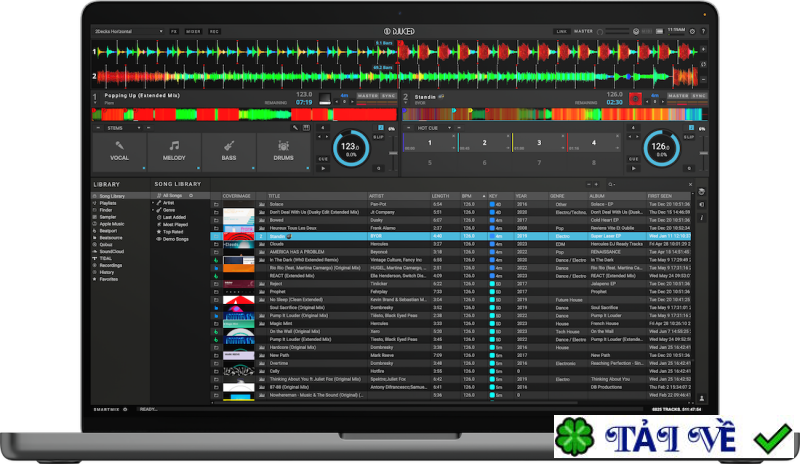The height and width of the screenshot is (464, 800).
Task: Zoom out waveforms with minus icon
Action: point(703,80)
